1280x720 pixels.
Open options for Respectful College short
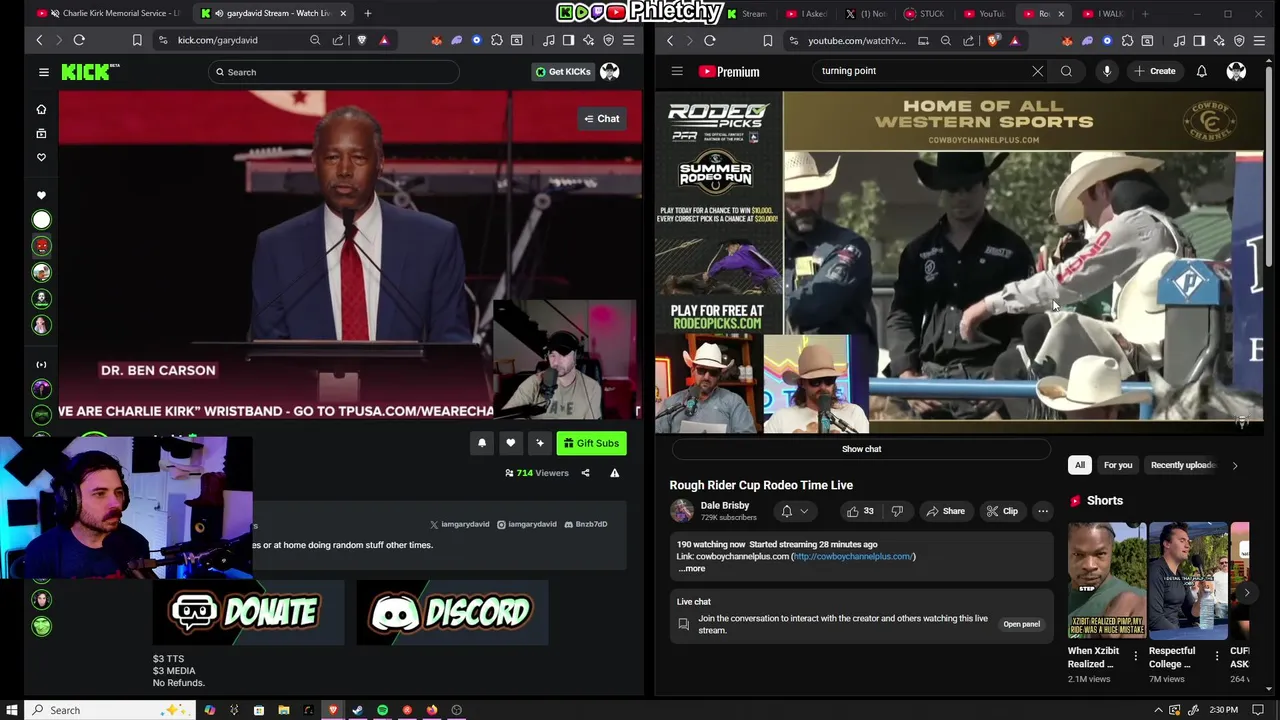tap(1217, 656)
